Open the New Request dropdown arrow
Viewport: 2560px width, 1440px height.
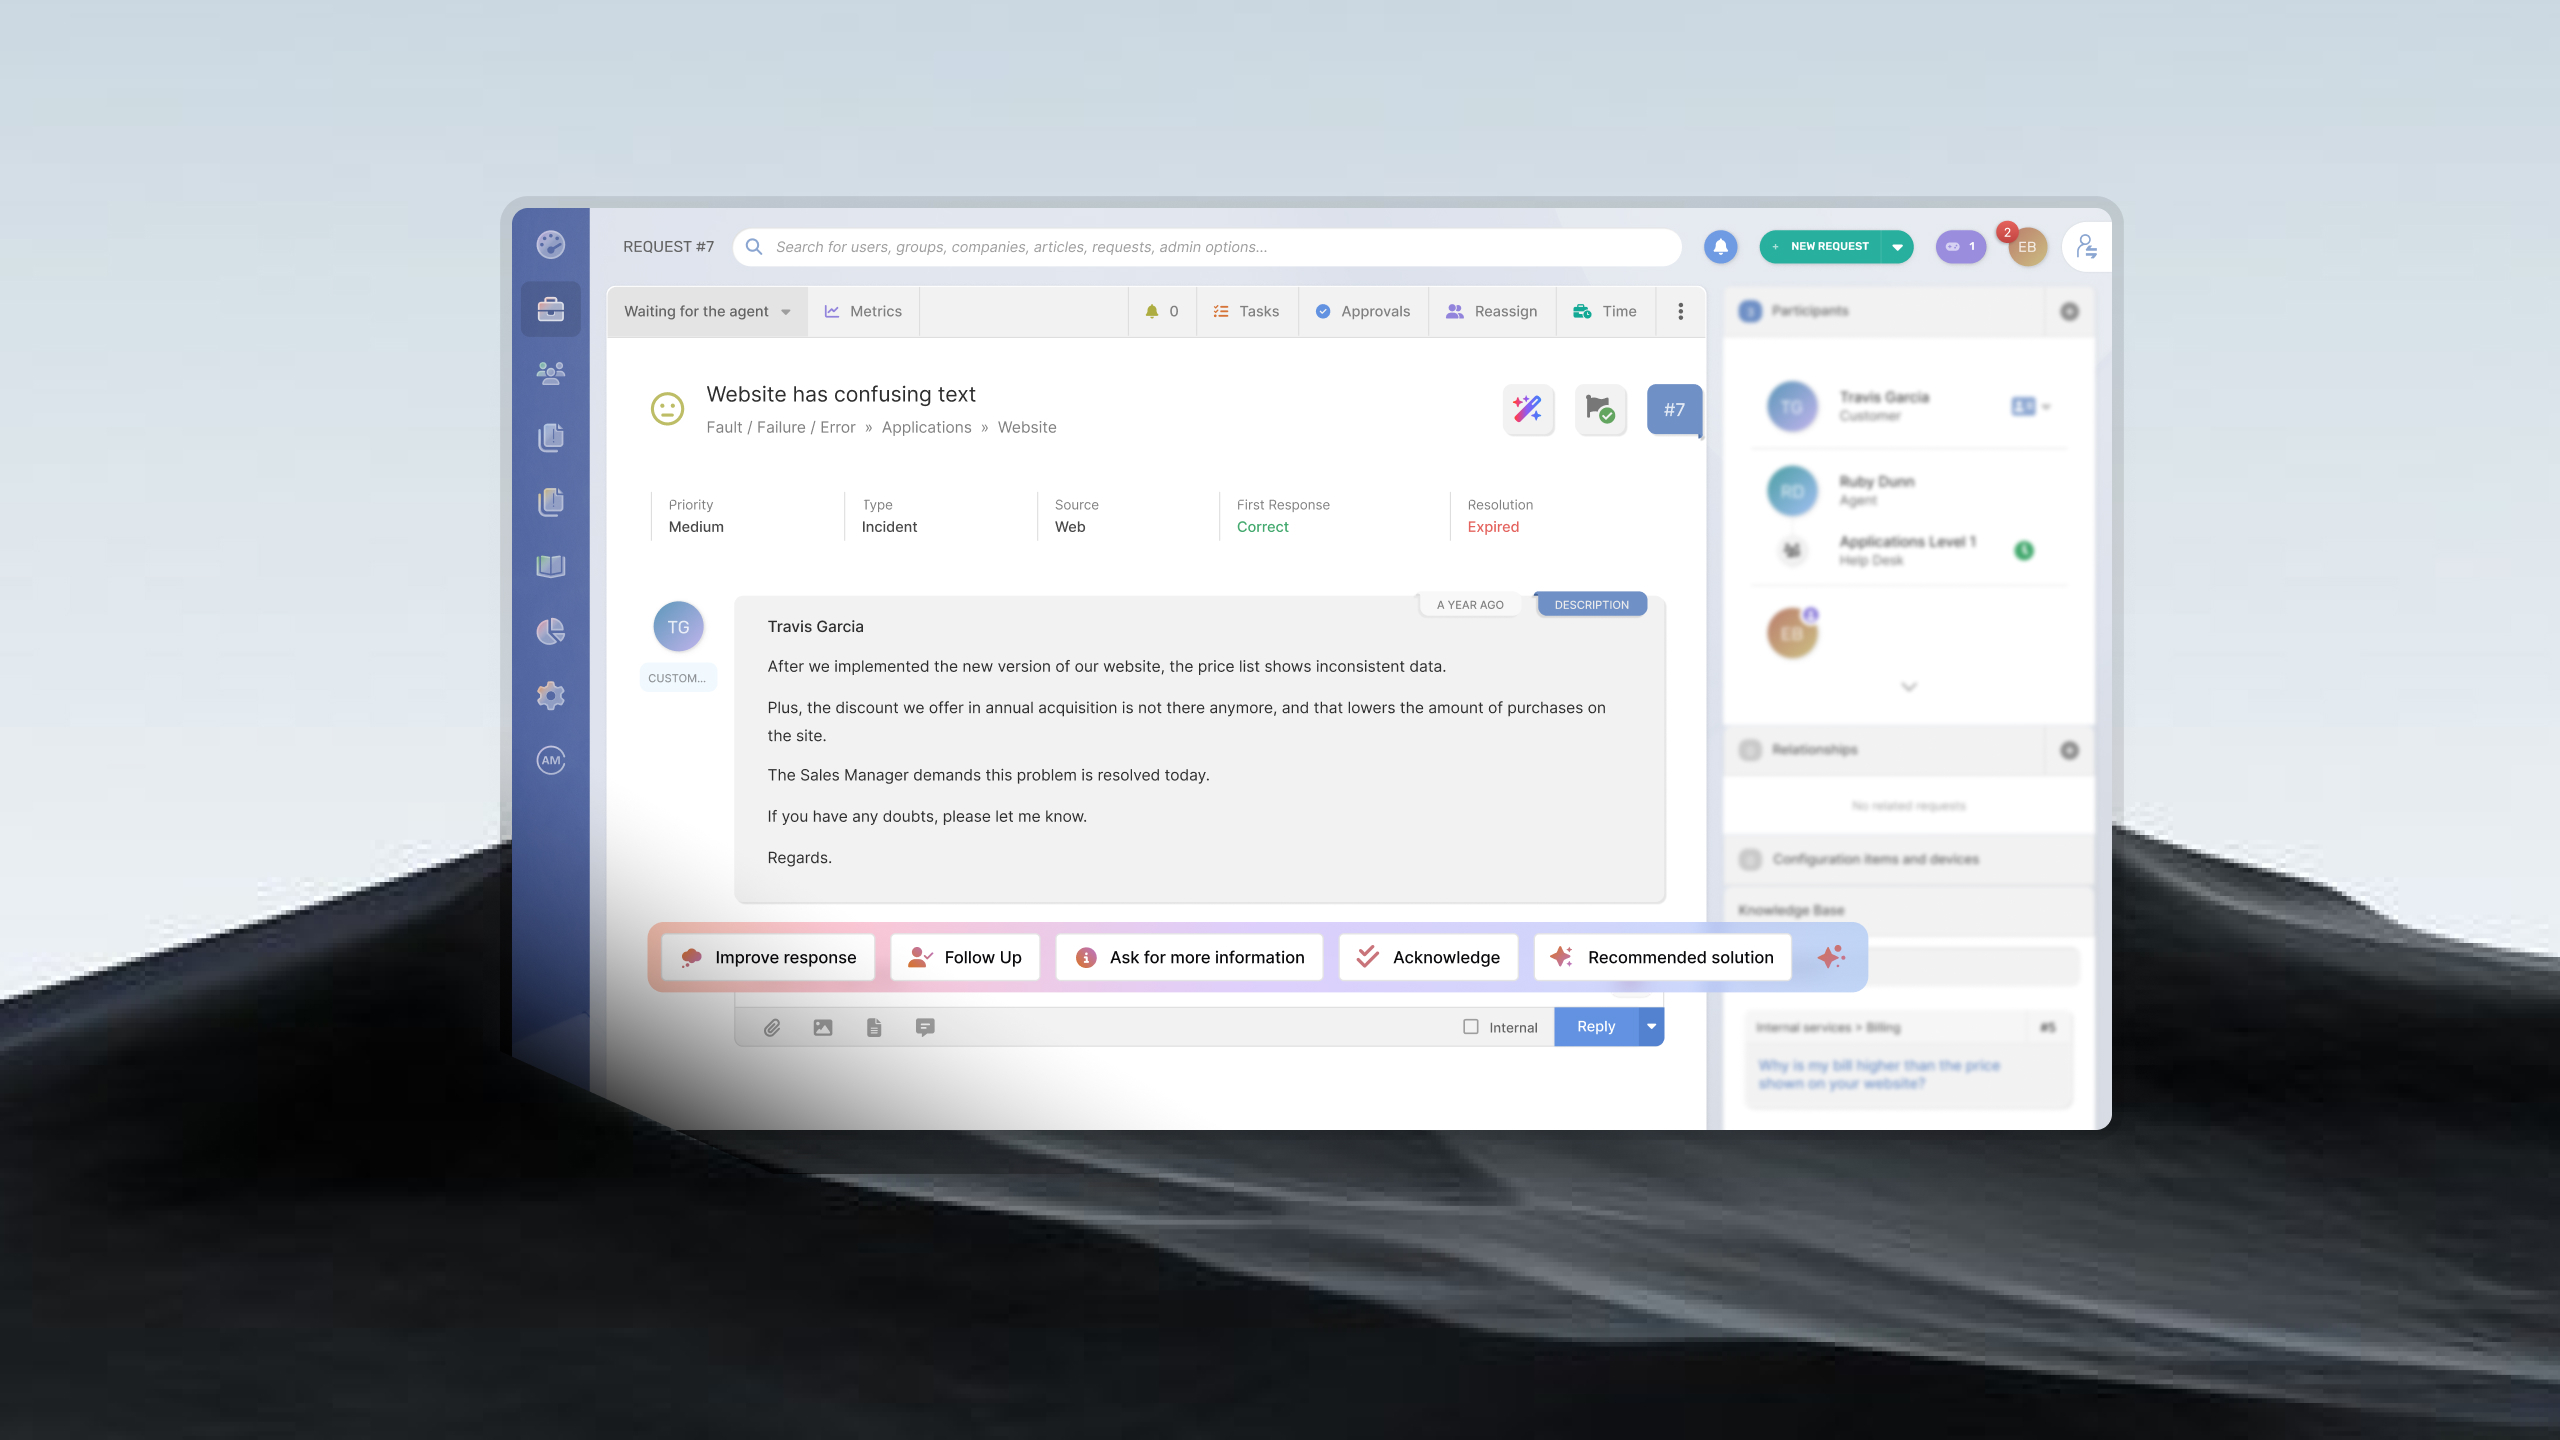tap(1897, 247)
